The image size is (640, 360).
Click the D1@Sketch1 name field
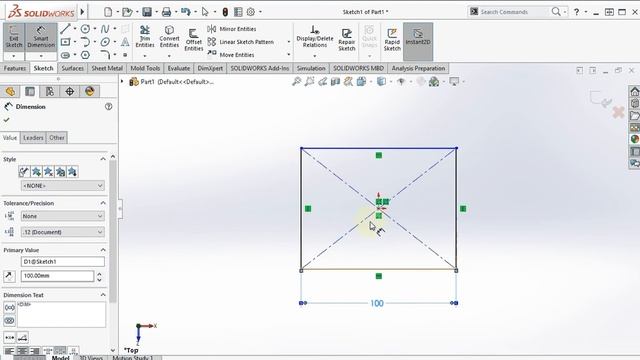(62, 262)
